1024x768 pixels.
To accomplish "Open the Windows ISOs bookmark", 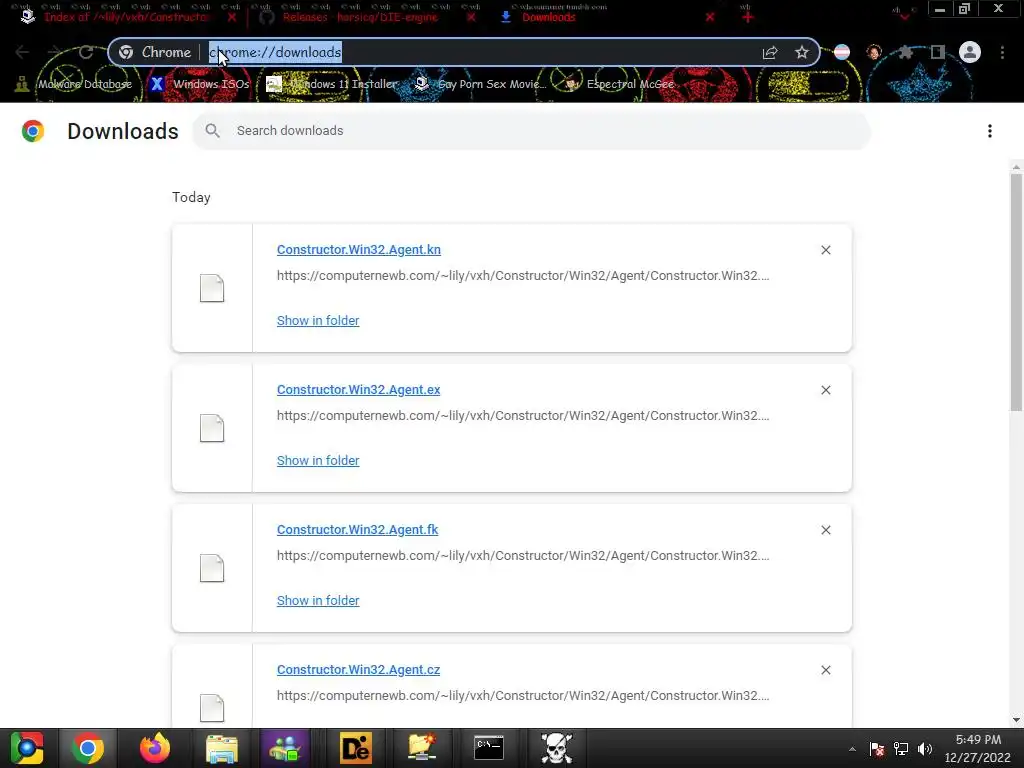I will [200, 84].
